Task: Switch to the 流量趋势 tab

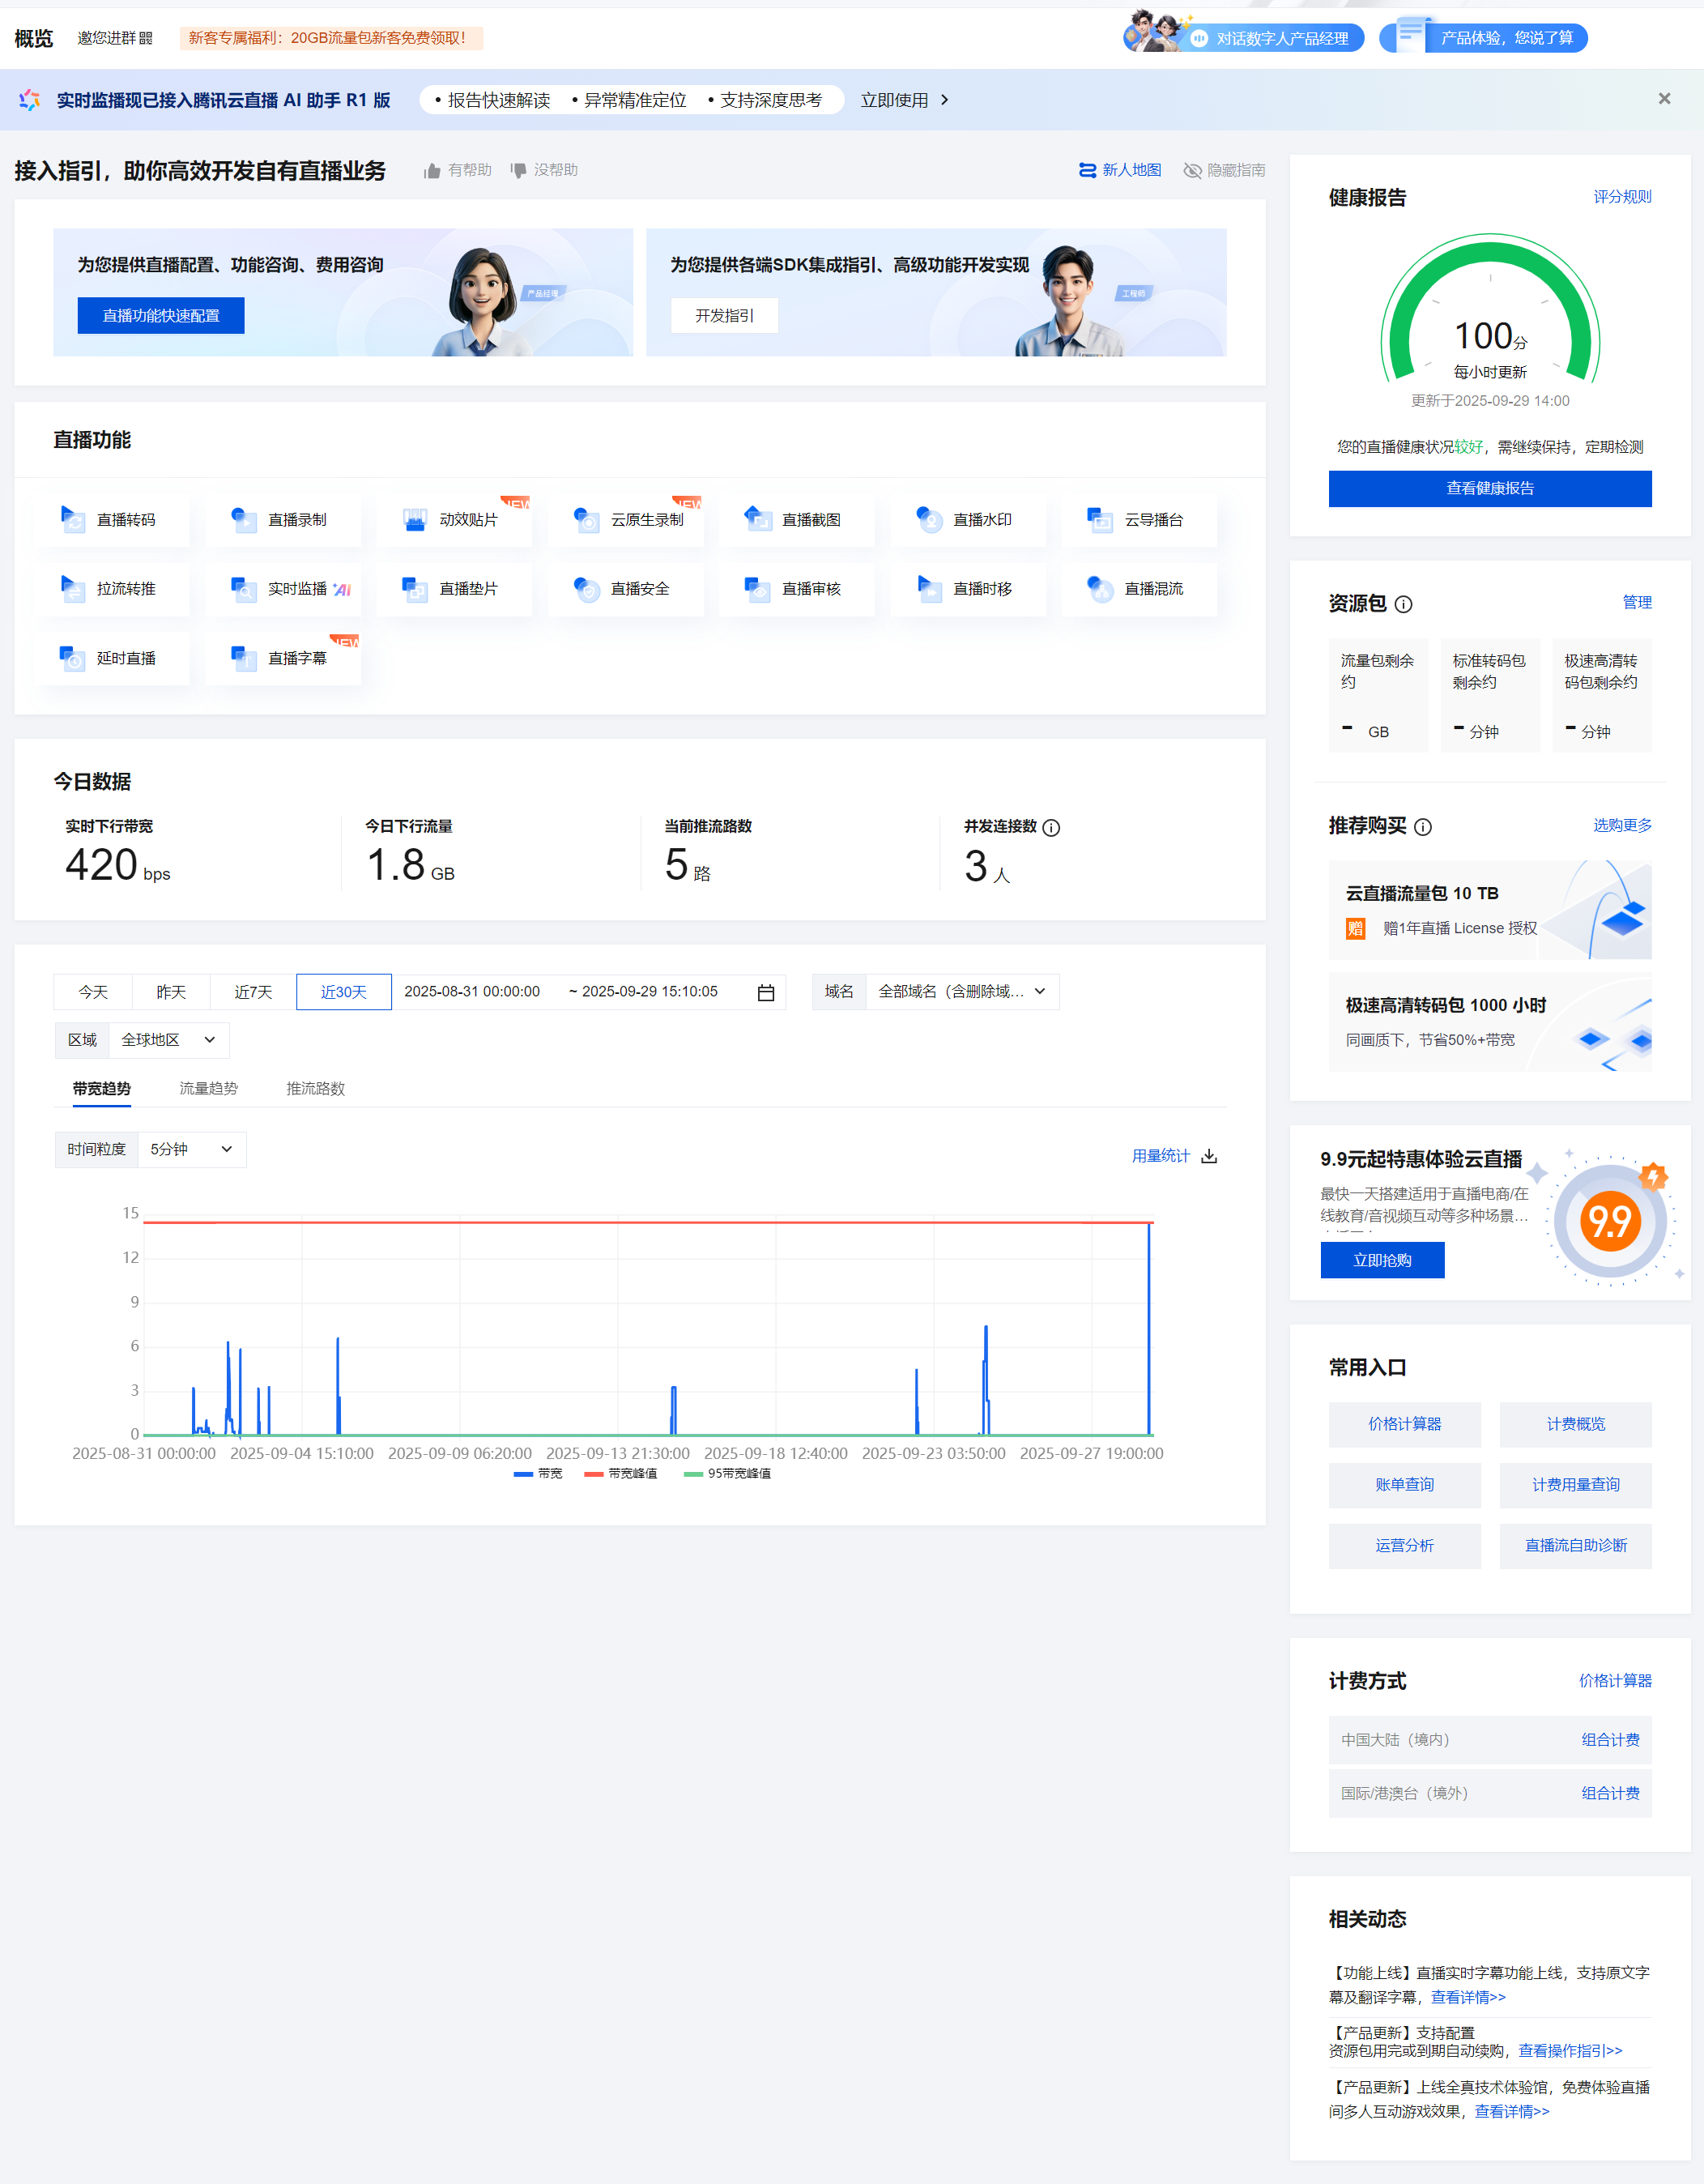Action: click(208, 1088)
